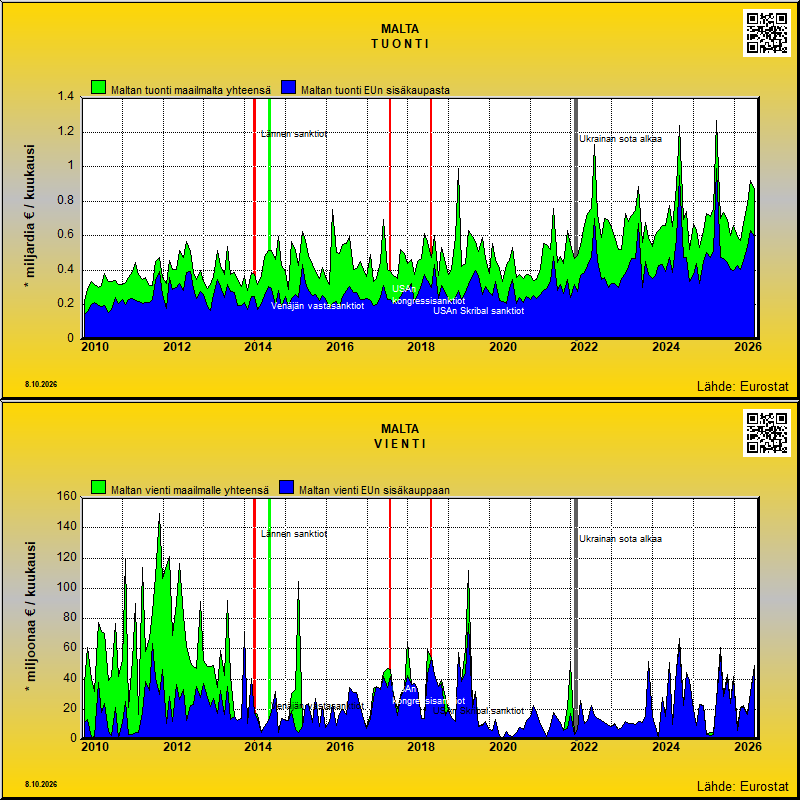Screen dimensions: 800x800
Task: Click the QR code in the TUONTI chart
Action: [x=766, y=33]
